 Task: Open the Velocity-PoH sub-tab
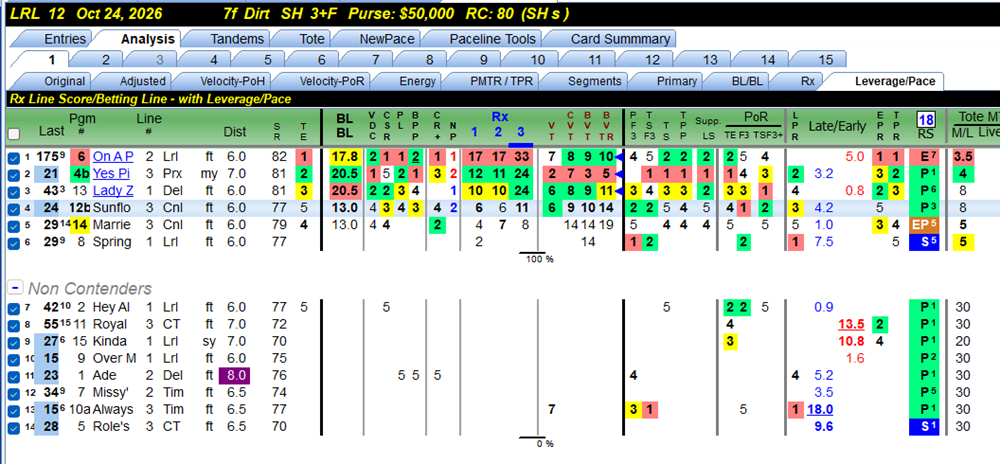click(232, 82)
